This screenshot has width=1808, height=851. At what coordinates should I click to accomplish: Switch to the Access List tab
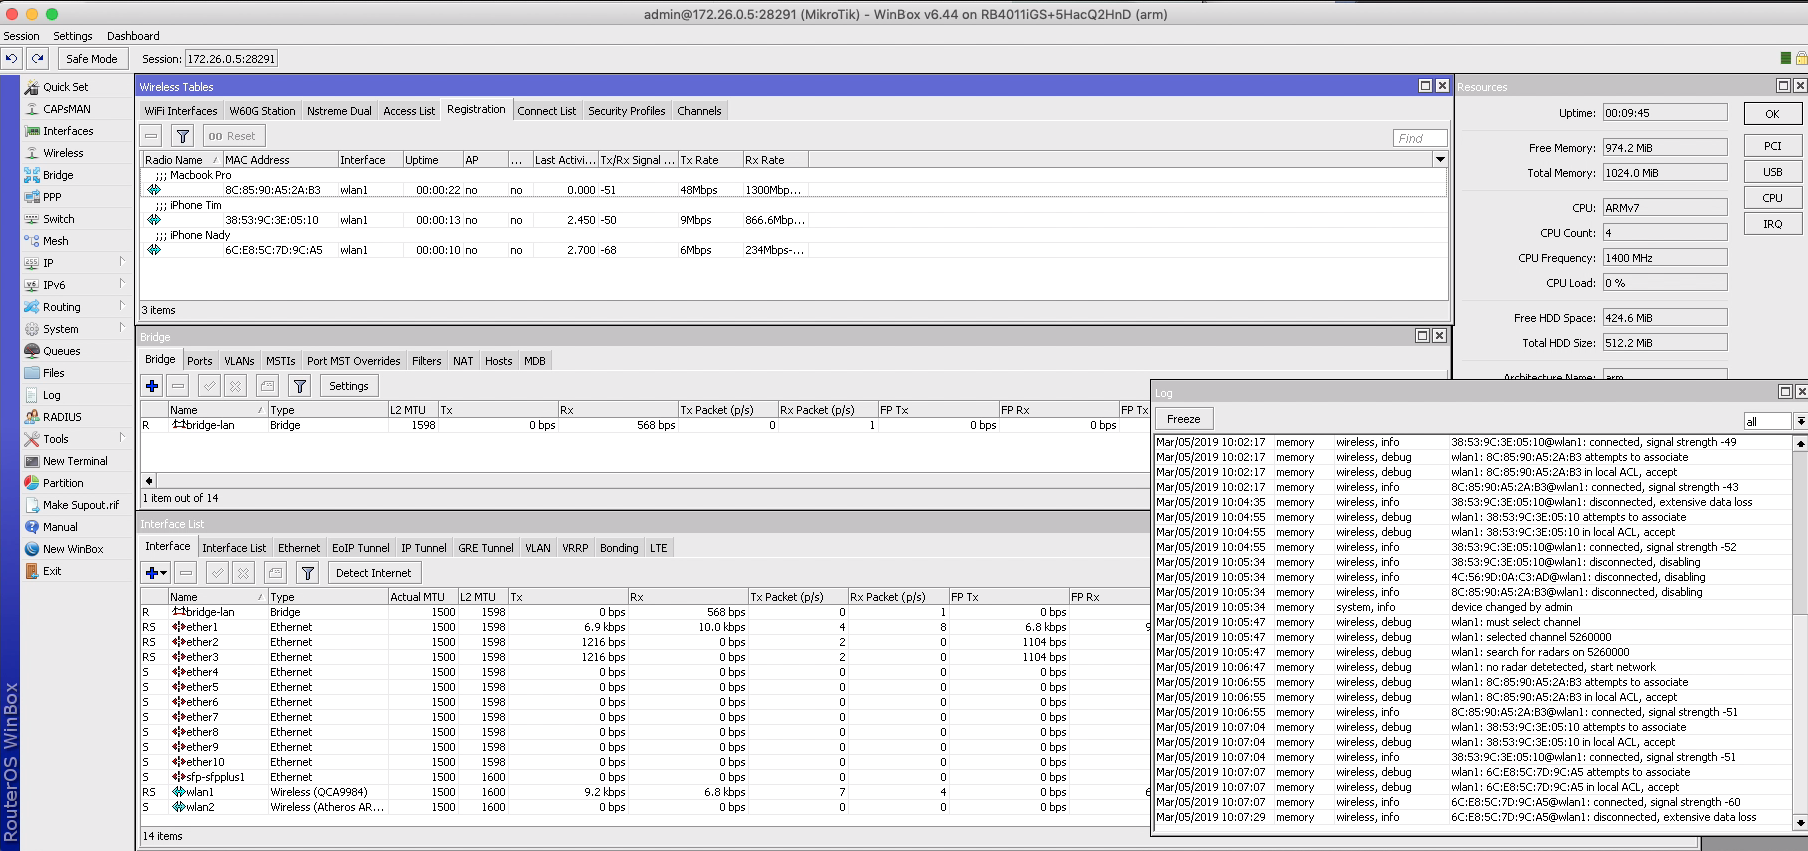point(409,111)
